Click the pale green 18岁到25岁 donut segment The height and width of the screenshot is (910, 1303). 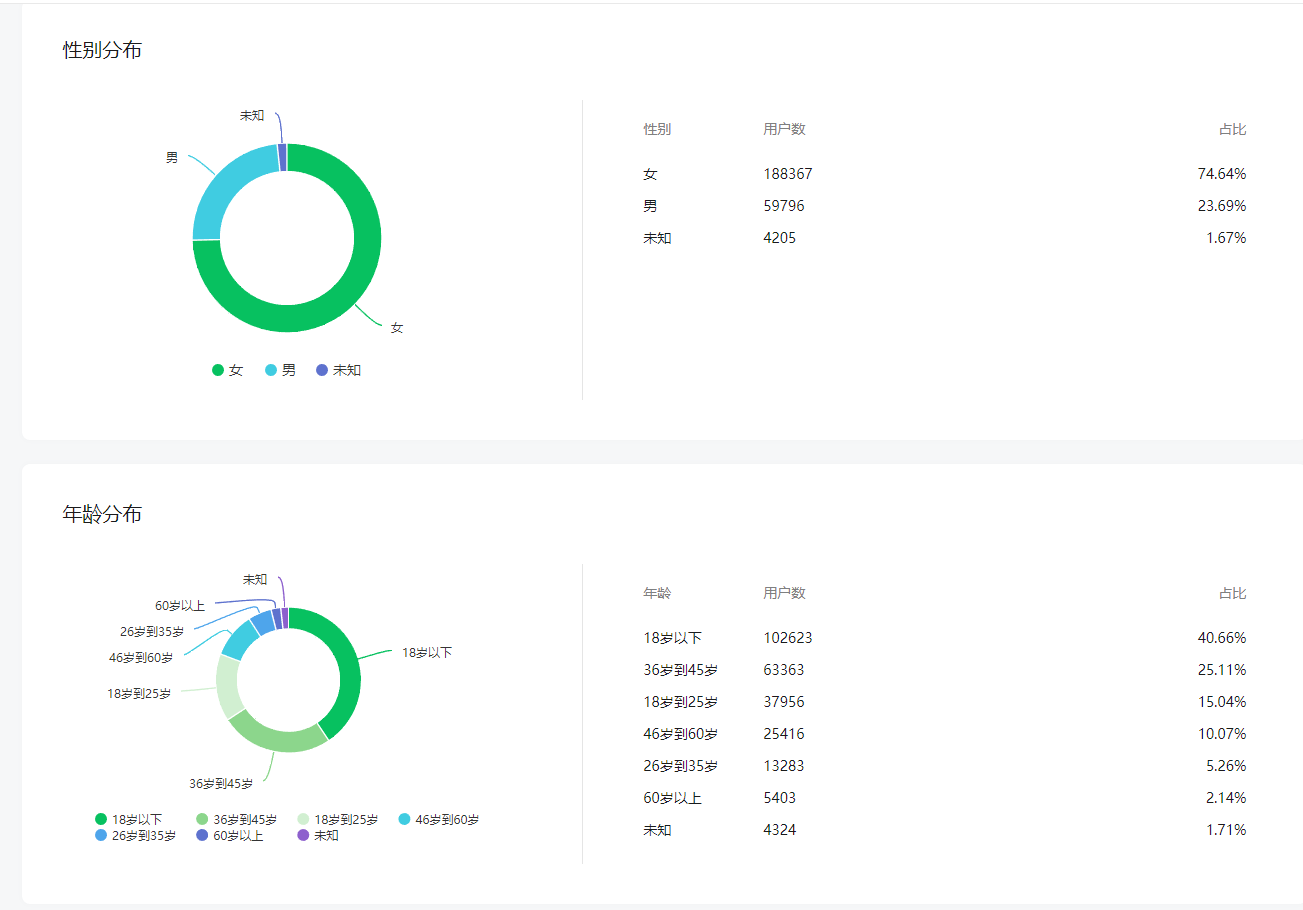(227, 688)
